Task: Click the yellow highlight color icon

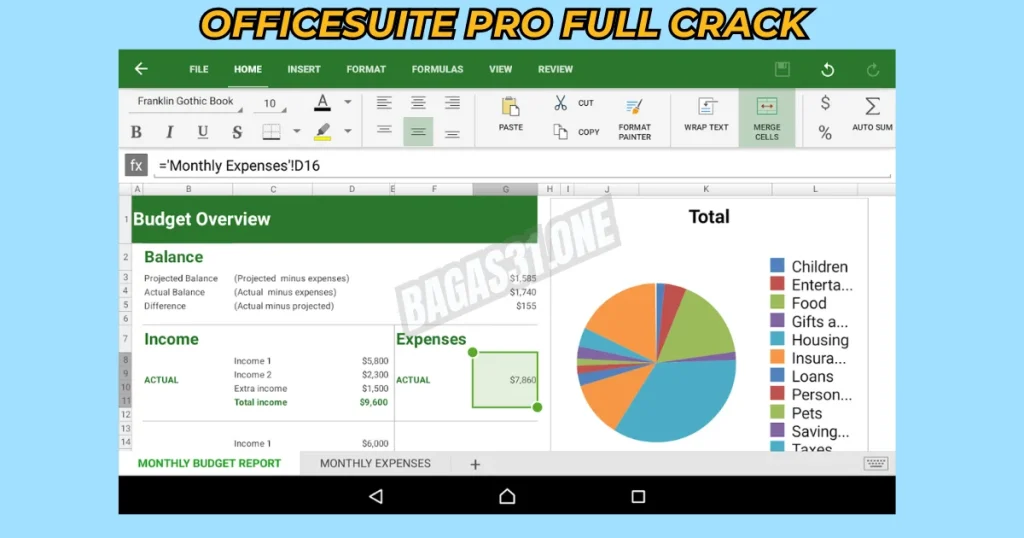Action: pyautogui.click(x=322, y=132)
